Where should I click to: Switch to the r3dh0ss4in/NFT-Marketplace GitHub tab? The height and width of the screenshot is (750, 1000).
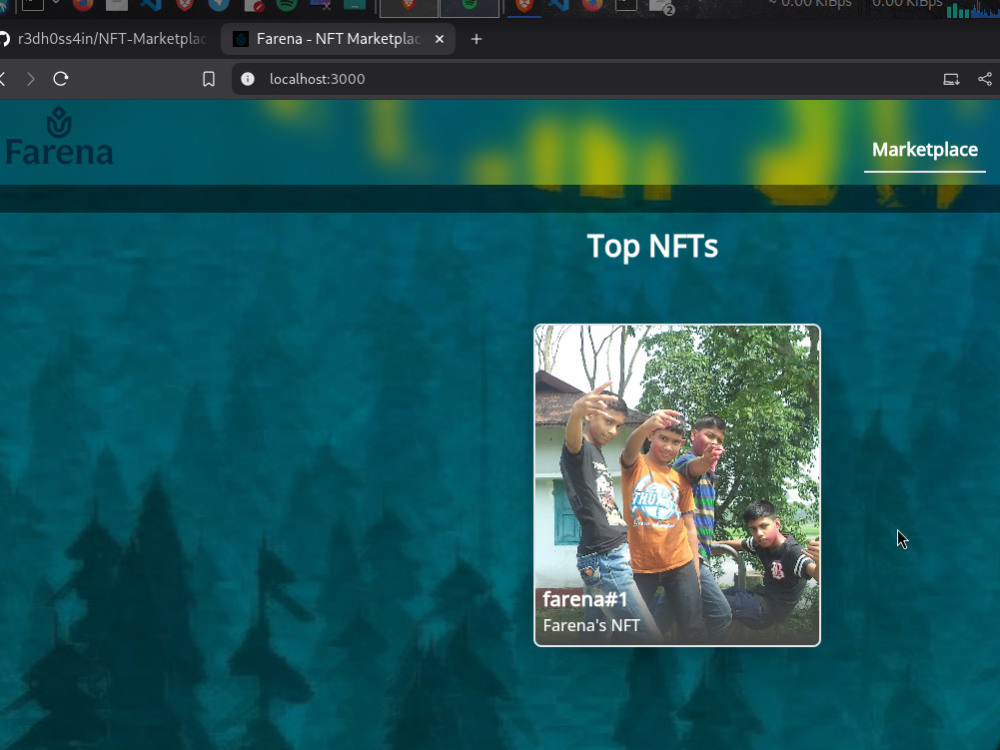[105, 39]
